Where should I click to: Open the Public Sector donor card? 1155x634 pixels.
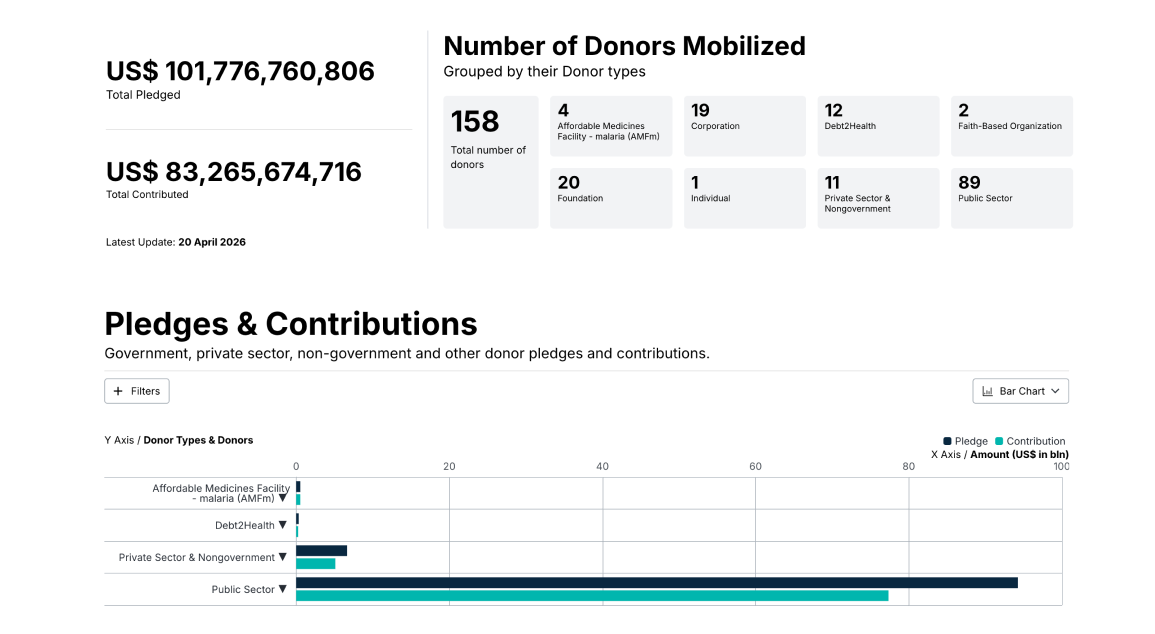(x=1011, y=198)
